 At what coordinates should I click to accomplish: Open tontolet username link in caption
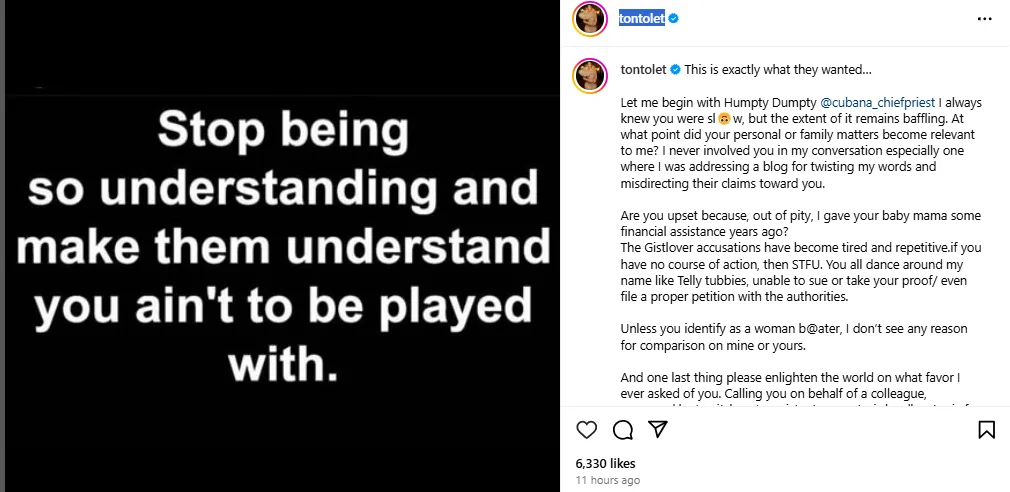click(x=643, y=70)
